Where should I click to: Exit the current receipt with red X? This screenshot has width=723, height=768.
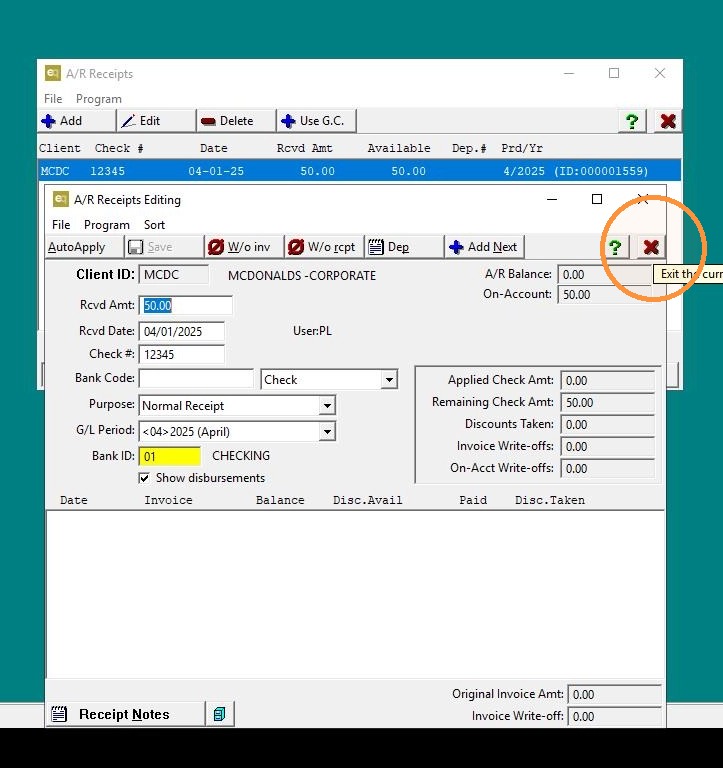(651, 247)
